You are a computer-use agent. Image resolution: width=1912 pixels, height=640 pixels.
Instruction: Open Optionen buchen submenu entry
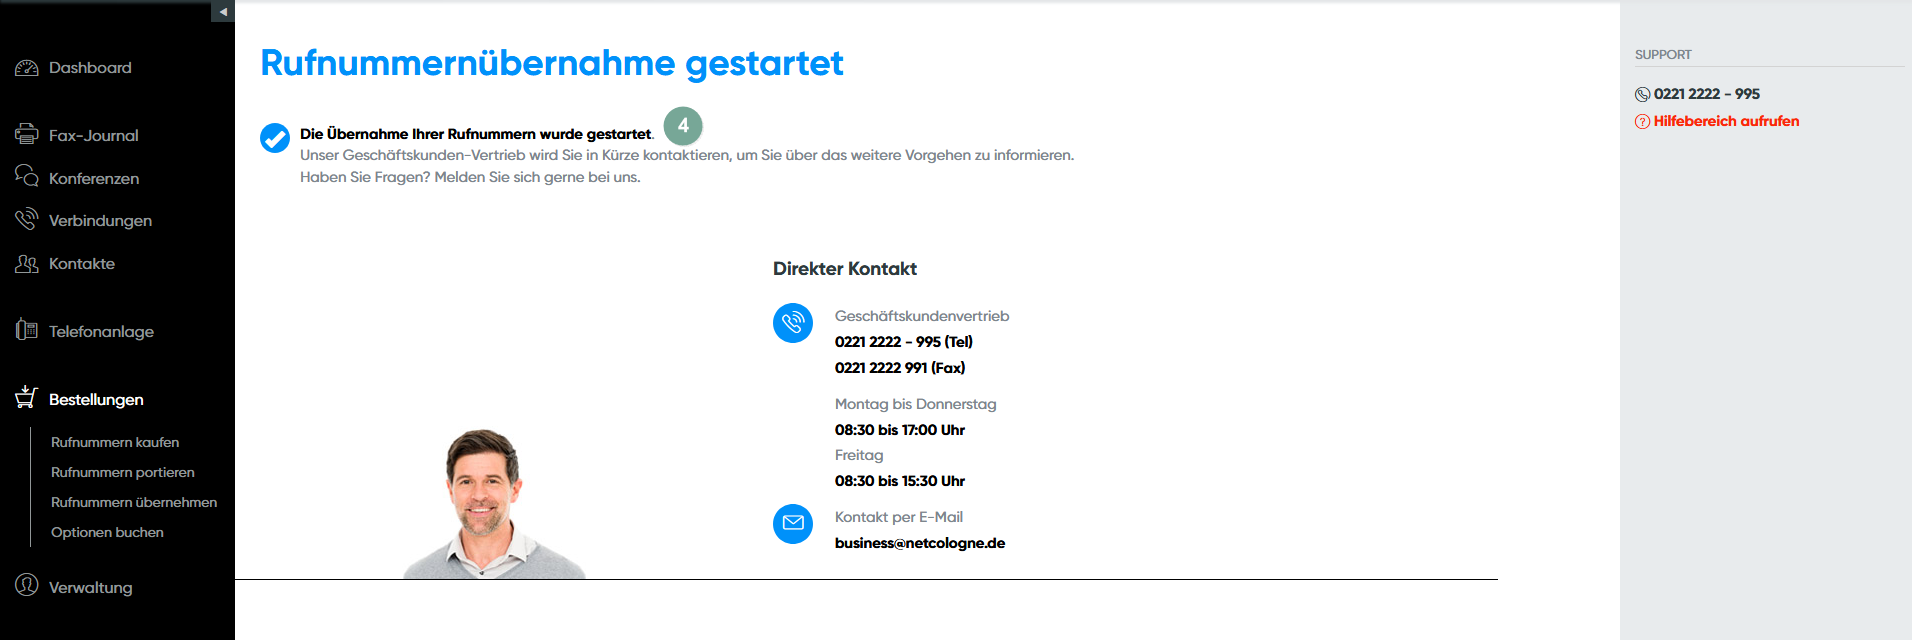107,532
